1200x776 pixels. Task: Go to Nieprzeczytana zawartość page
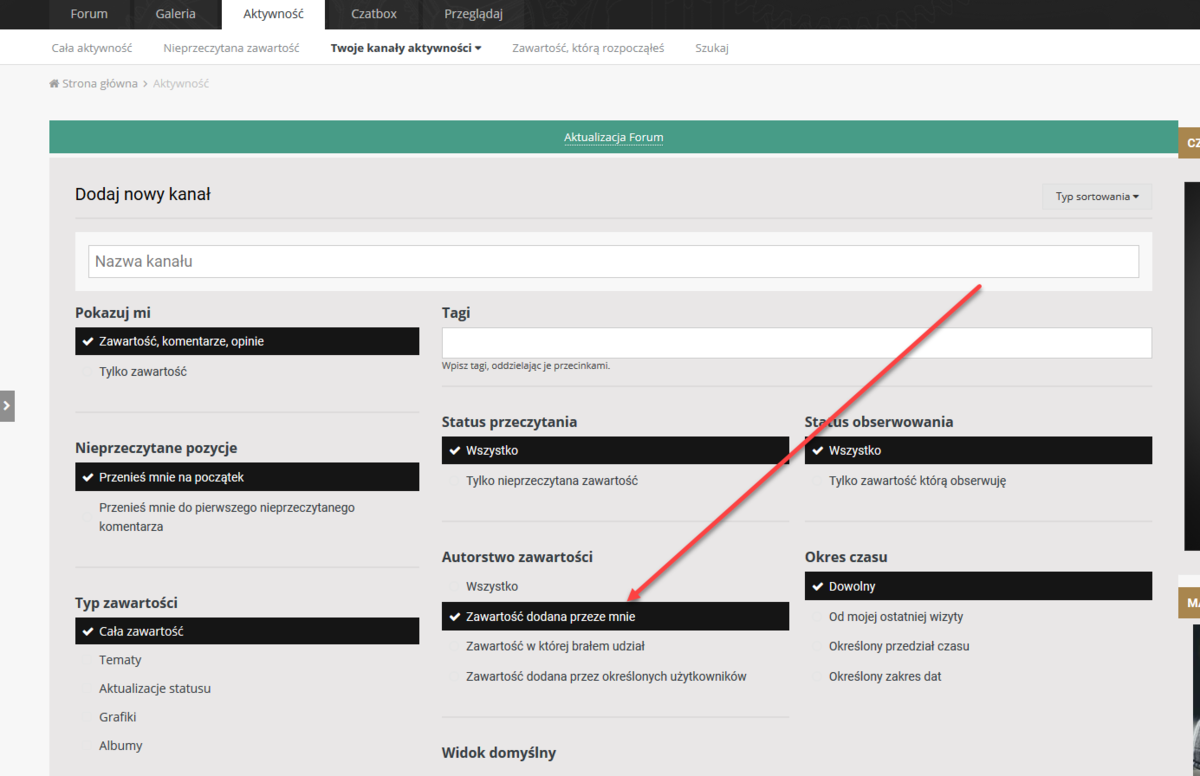[x=231, y=48]
